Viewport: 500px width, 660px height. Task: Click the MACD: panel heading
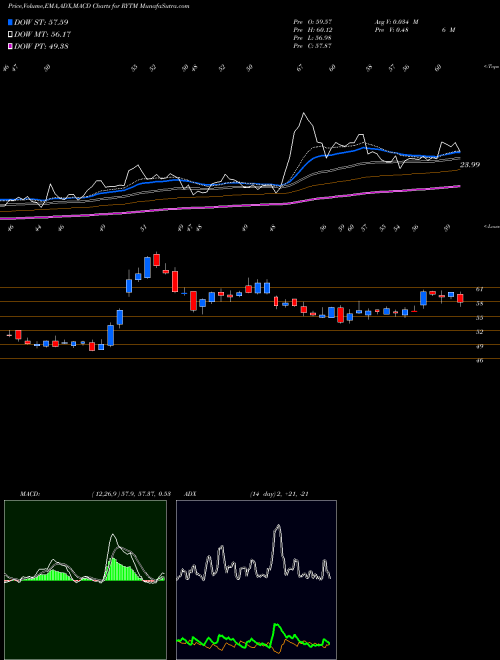(x=30, y=494)
